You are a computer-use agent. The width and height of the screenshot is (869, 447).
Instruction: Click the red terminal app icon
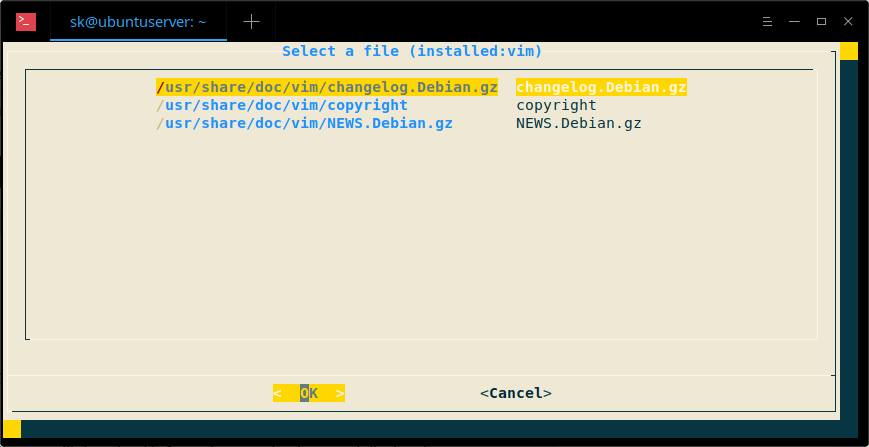pyautogui.click(x=26, y=21)
